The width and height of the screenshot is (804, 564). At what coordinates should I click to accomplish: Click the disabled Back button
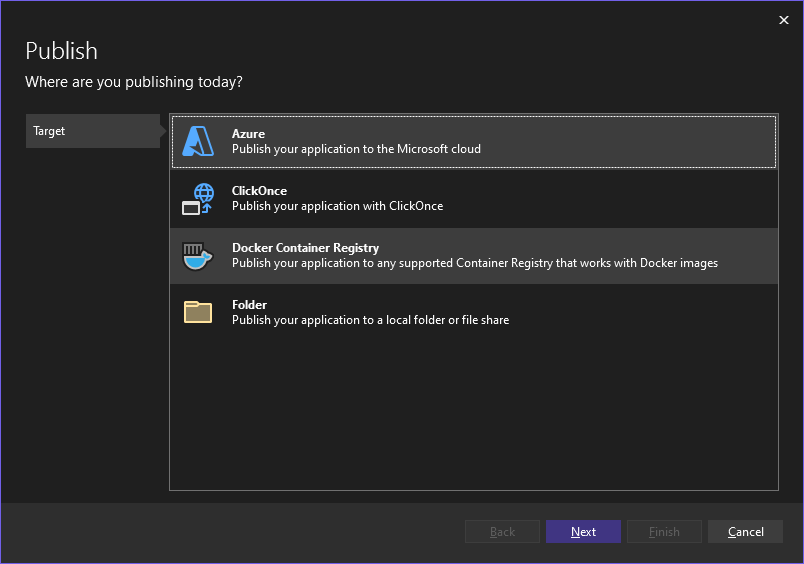tap(502, 532)
